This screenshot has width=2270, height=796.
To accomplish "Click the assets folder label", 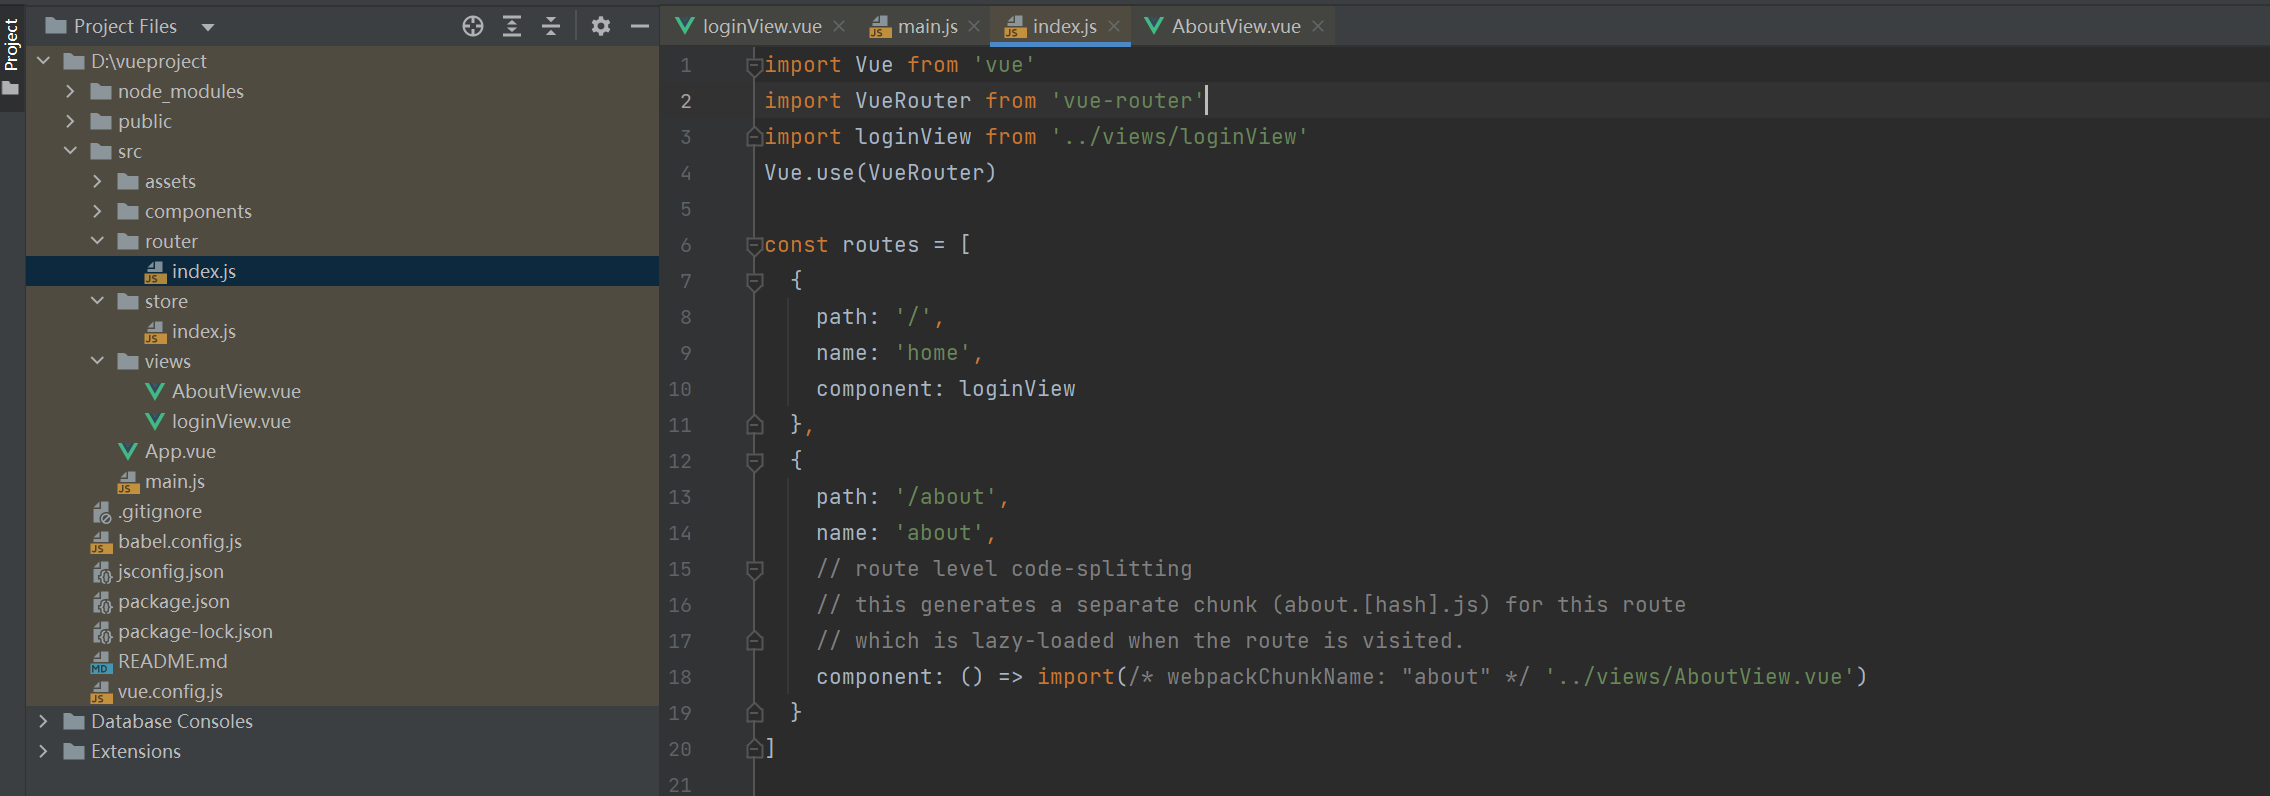I will pyautogui.click(x=170, y=181).
